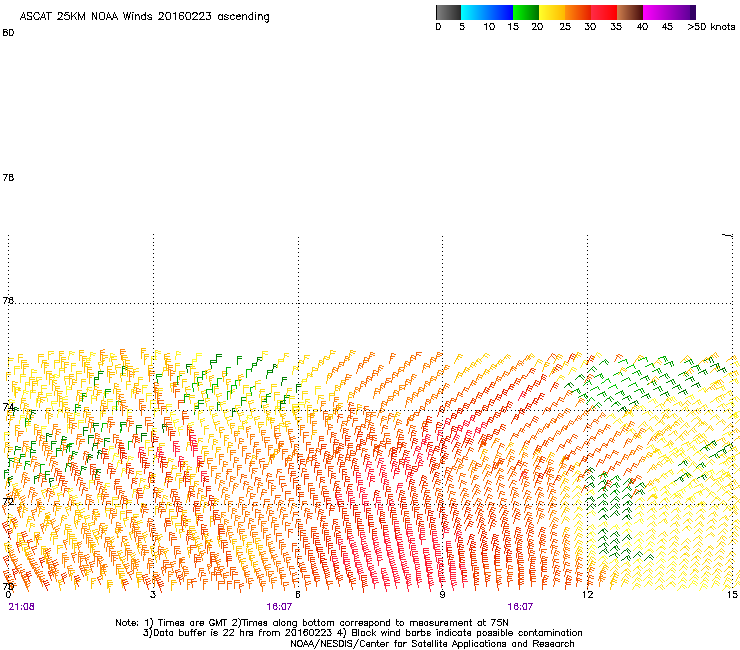This screenshot has height=650, width=740.
Task: Click the longitude label '12' on bottom axis
Action: coord(588,594)
